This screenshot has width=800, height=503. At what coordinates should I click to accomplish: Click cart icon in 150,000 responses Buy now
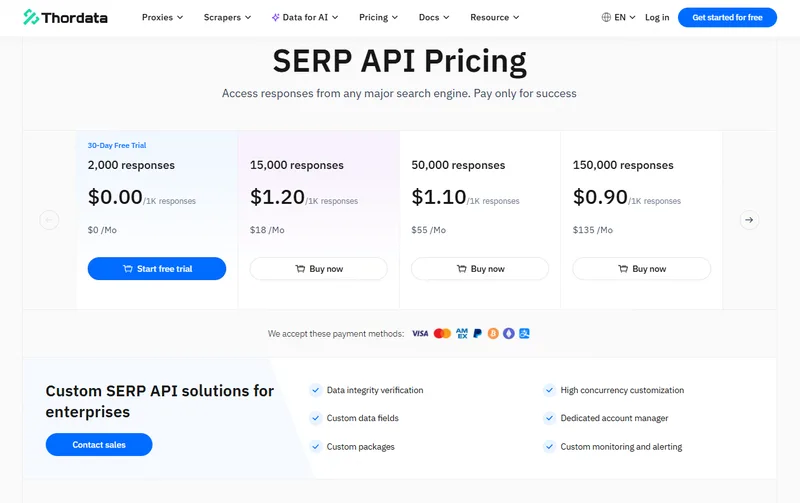coord(623,269)
